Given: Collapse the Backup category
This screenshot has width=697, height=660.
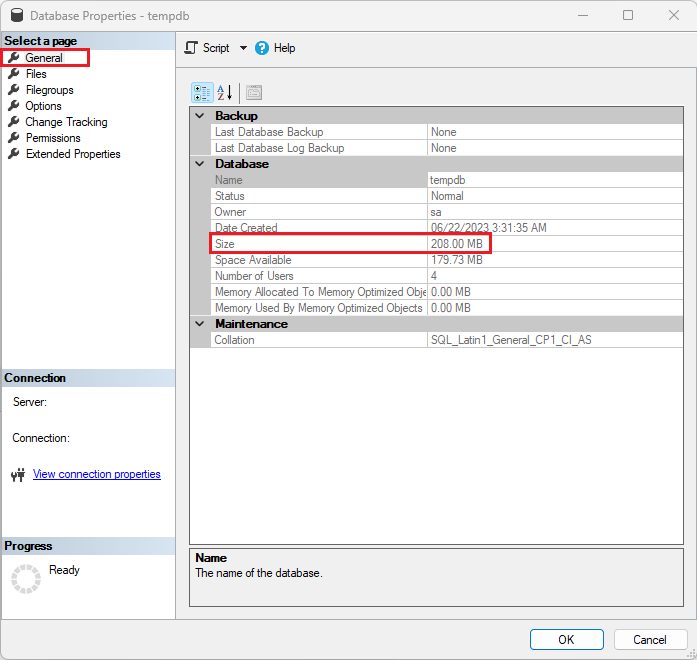Looking at the screenshot, I should (x=200, y=116).
